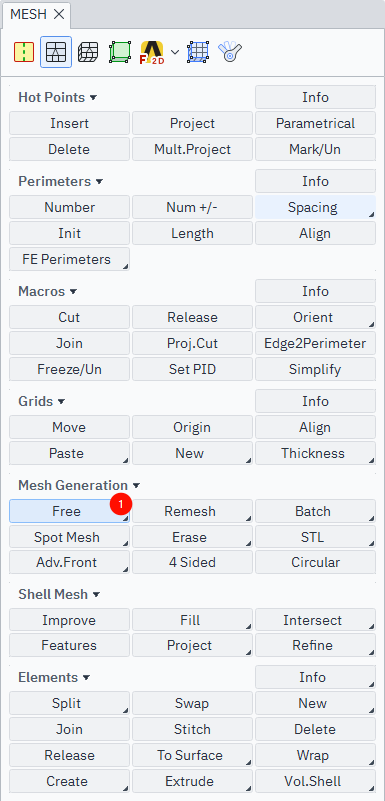Open dropdown arrow next to the F2D icon
The height and width of the screenshot is (801, 385).
[x=175, y=52]
